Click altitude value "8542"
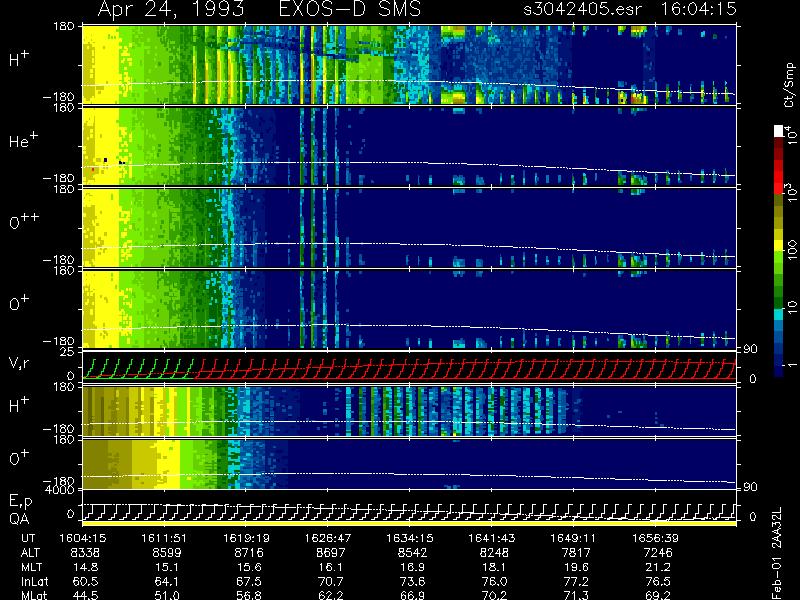This screenshot has height=600, width=800. 412,553
